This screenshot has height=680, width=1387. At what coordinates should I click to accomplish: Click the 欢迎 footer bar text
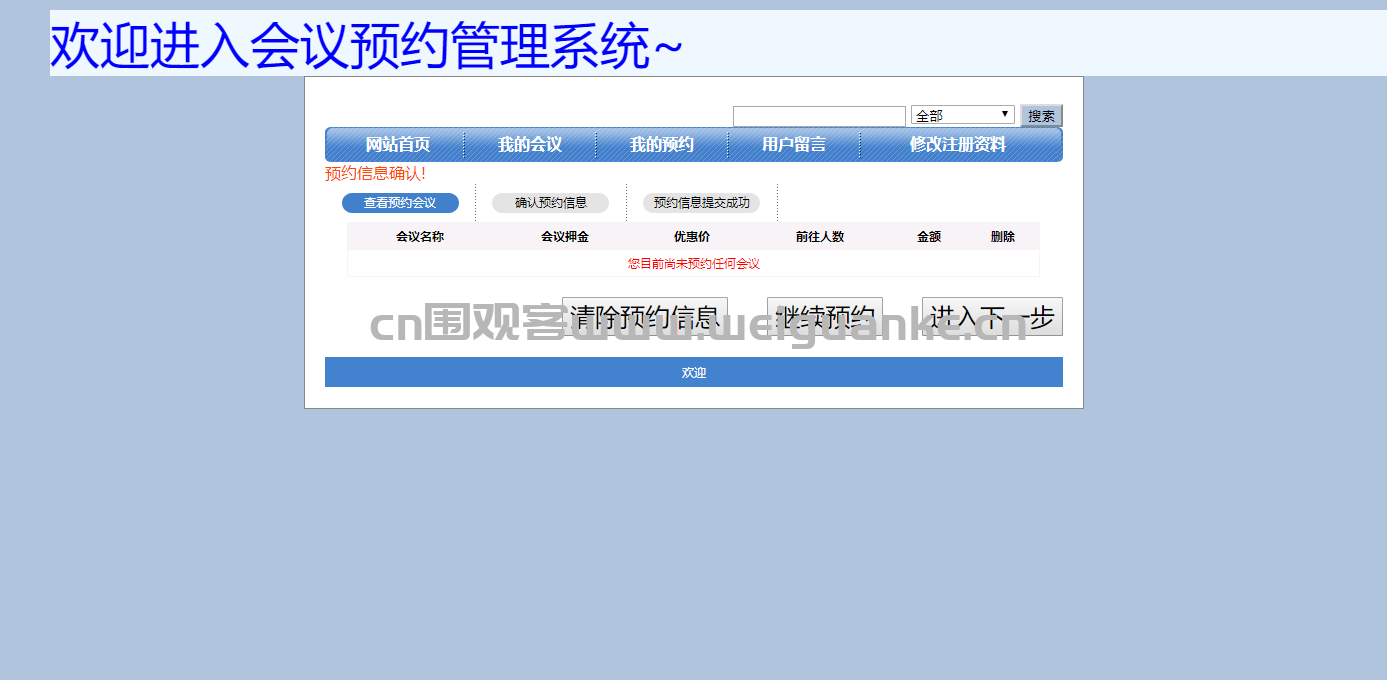pyautogui.click(x=694, y=372)
